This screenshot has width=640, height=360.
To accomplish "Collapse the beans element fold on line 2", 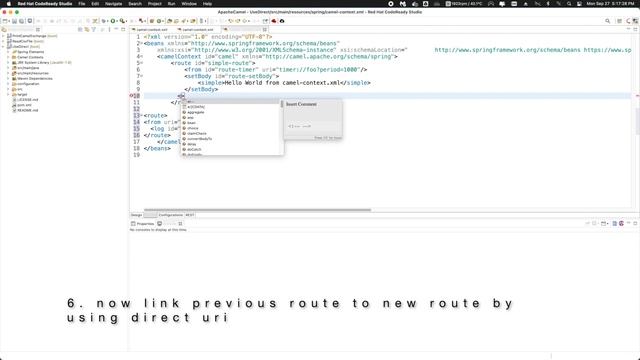I will click(x=141, y=43).
